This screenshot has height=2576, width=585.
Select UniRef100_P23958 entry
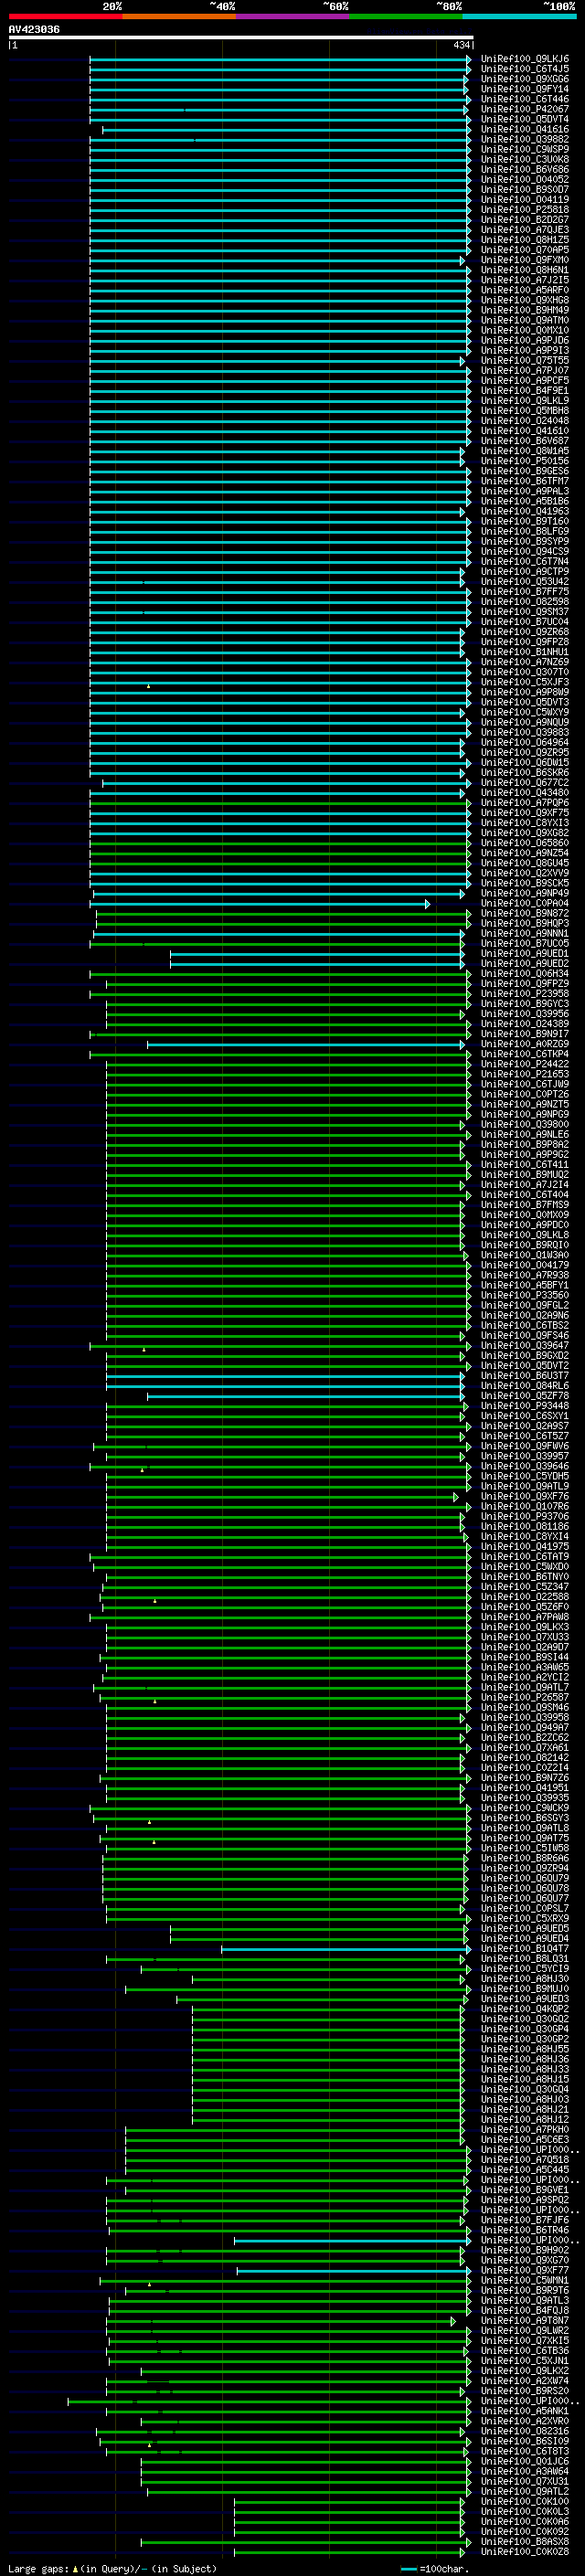pos(525,994)
